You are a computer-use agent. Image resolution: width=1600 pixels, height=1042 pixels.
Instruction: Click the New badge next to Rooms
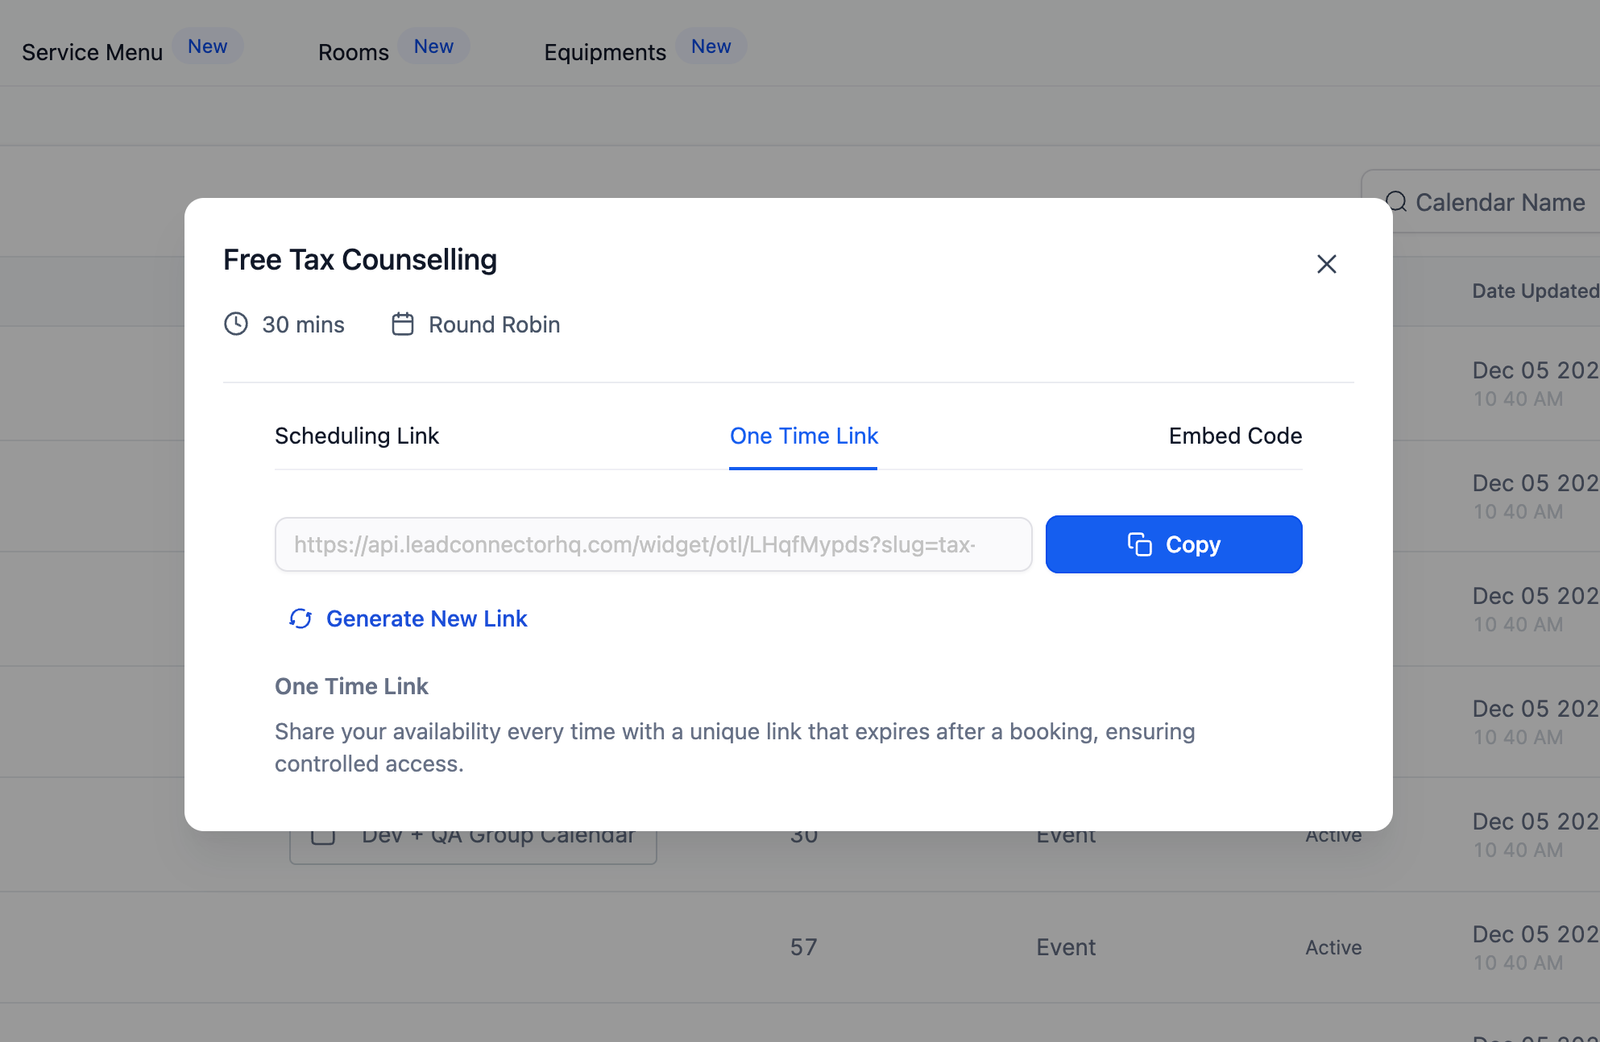coord(433,46)
